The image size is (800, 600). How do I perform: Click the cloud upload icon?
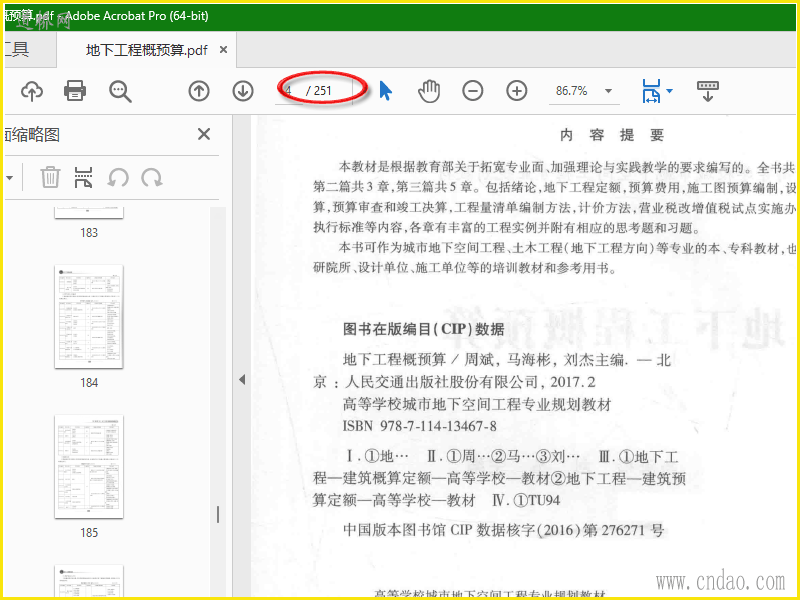pyautogui.click(x=32, y=91)
